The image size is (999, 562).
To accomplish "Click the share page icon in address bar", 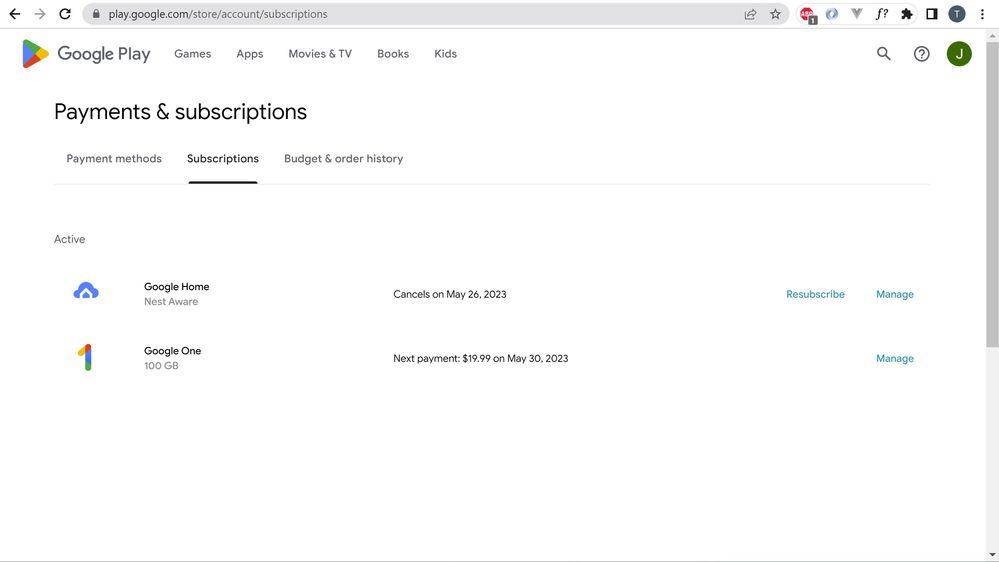I will [x=750, y=14].
